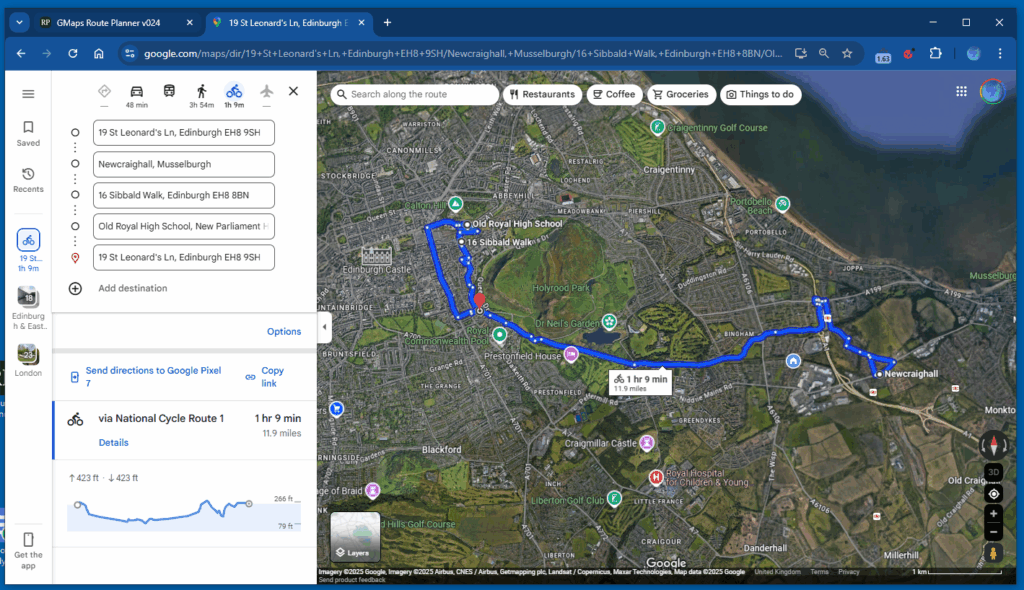
Task: Open route Details link
Action: (x=114, y=442)
